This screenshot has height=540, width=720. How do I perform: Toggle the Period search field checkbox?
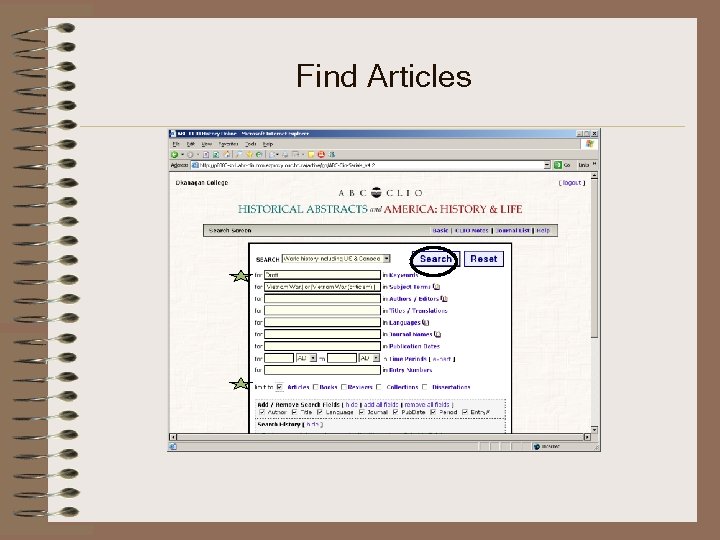tap(433, 412)
